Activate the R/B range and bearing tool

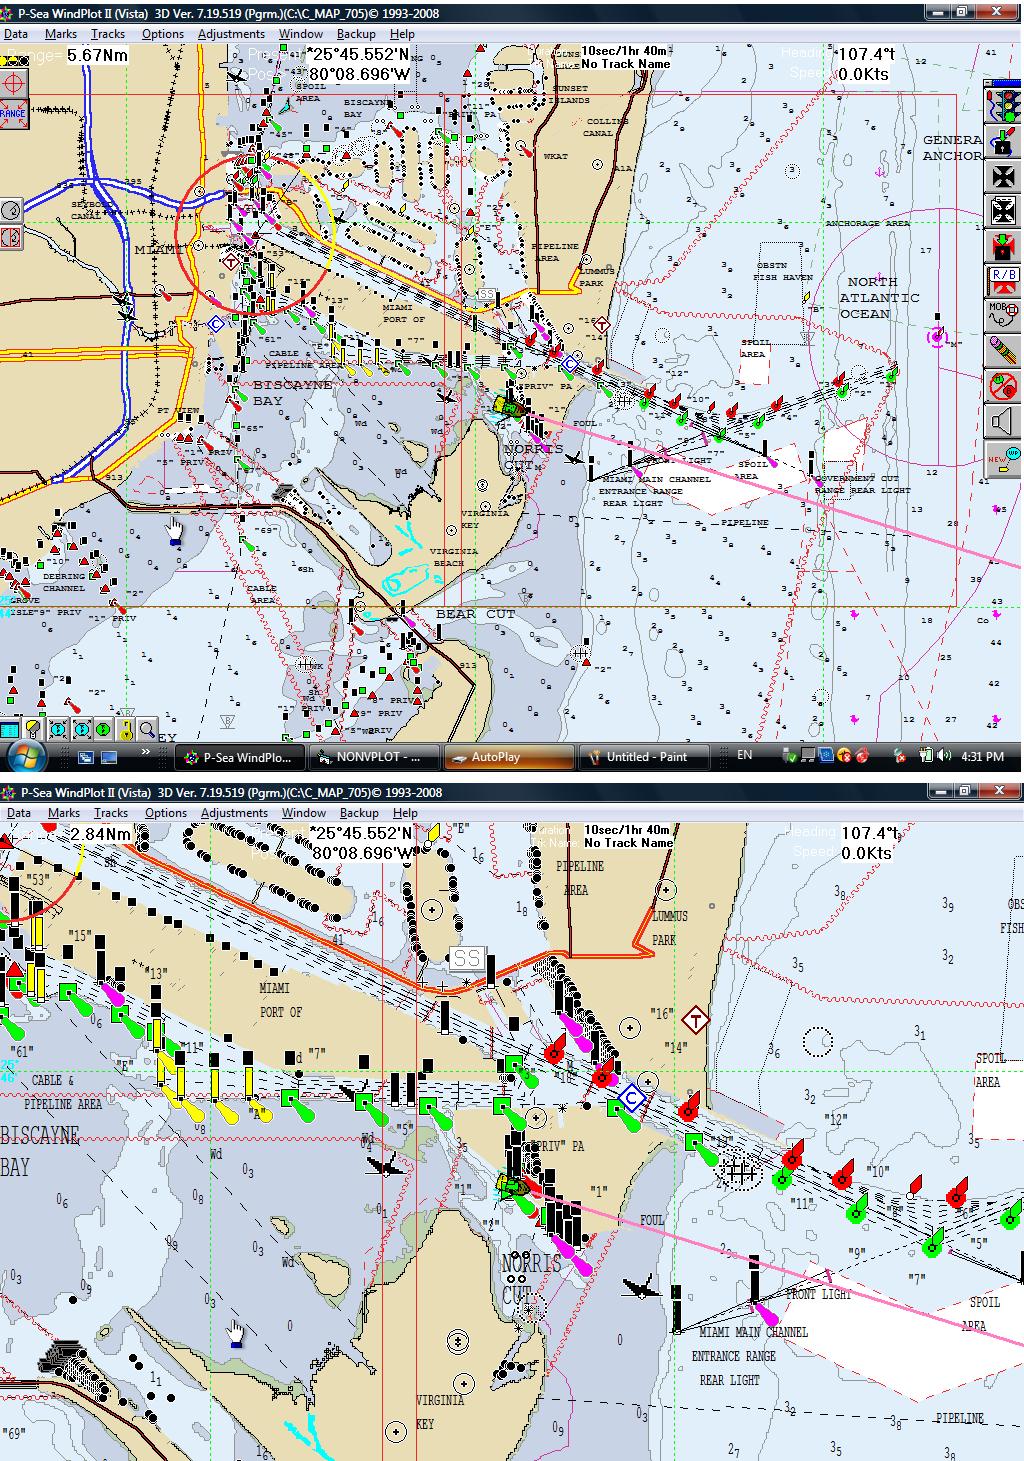point(1002,281)
